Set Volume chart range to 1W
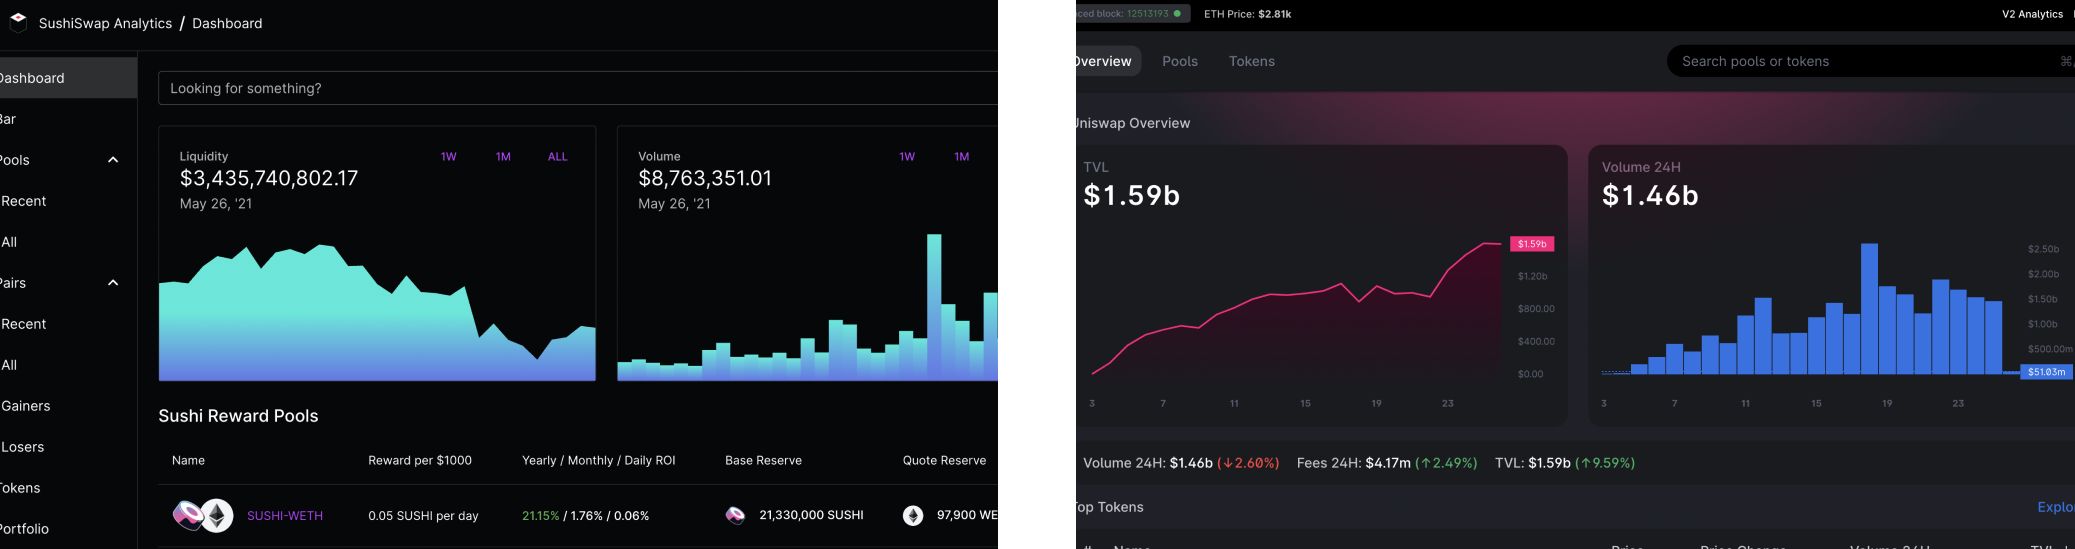Viewport: 2075px width, 549px height. coord(907,157)
